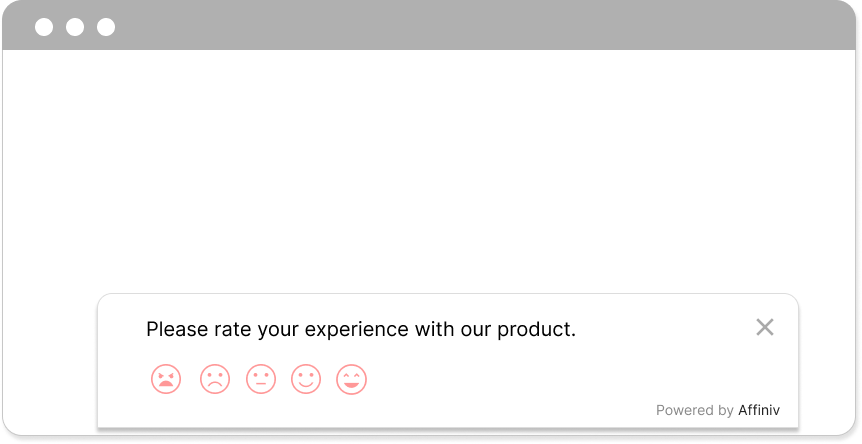
Task: Click the first white dot in title bar
Action: pyautogui.click(x=44, y=27)
